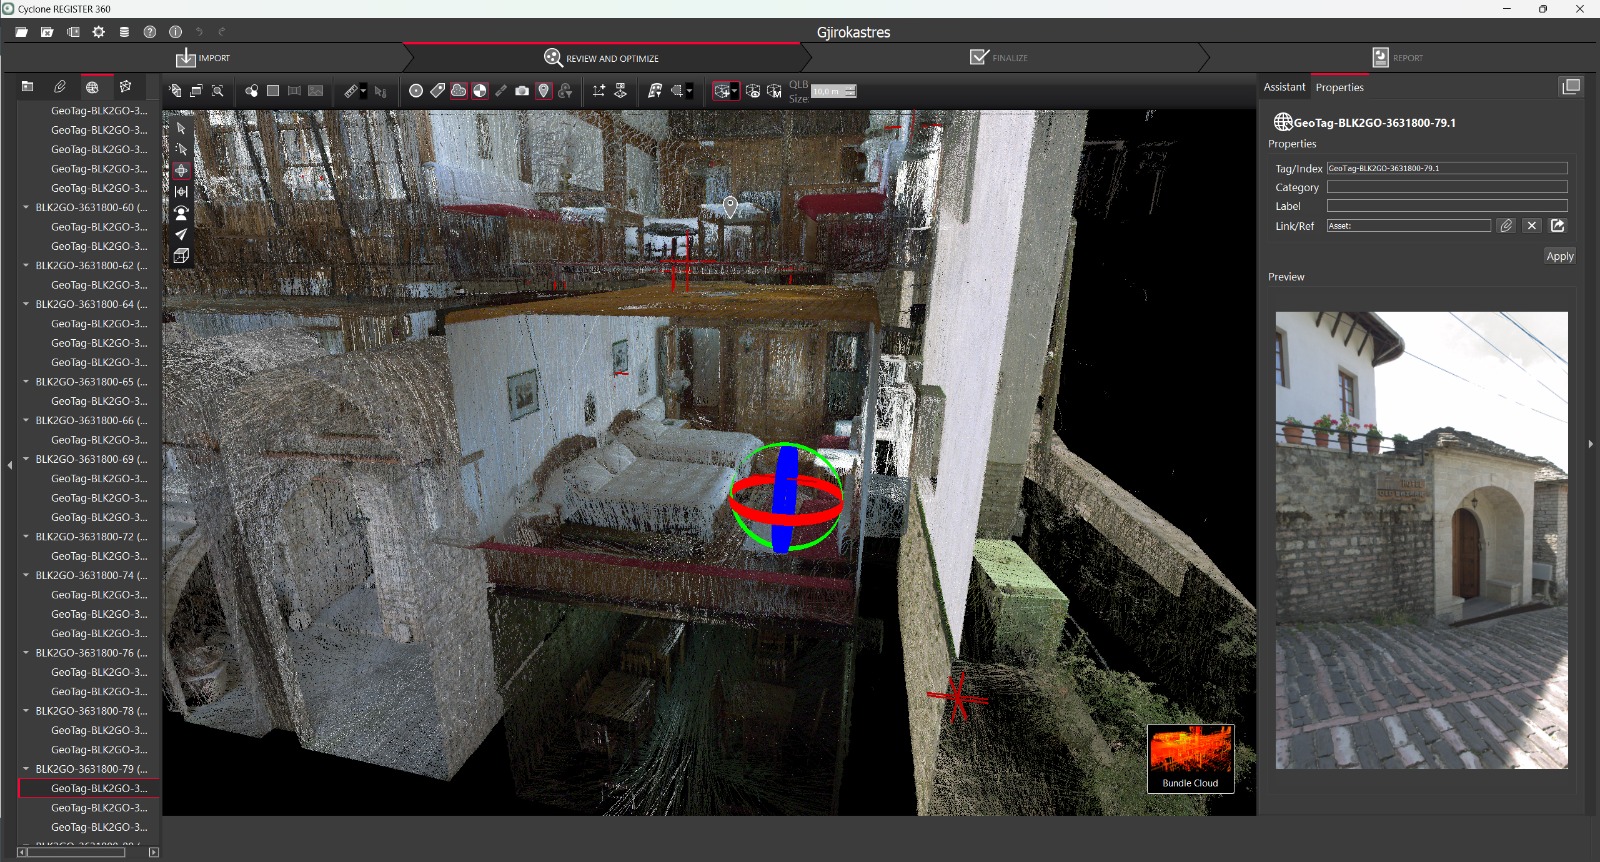This screenshot has height=862, width=1600.
Task: Clear the Link/Ref with X button
Action: (1532, 226)
